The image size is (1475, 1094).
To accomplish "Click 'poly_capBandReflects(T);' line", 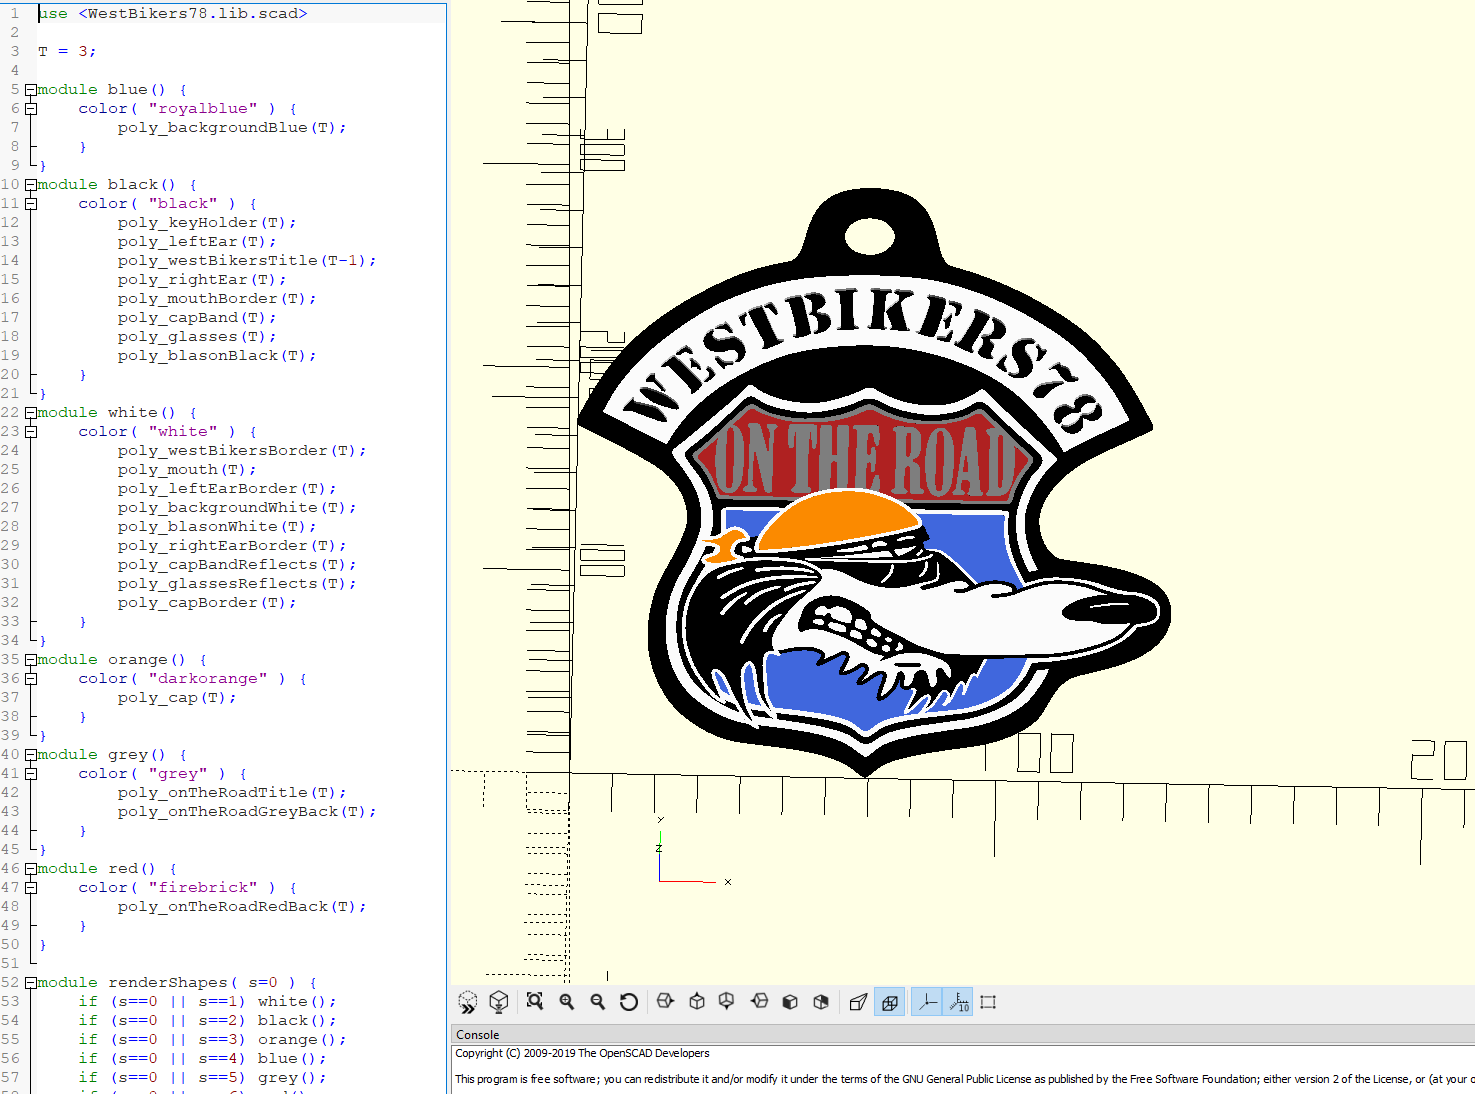I will [237, 564].
